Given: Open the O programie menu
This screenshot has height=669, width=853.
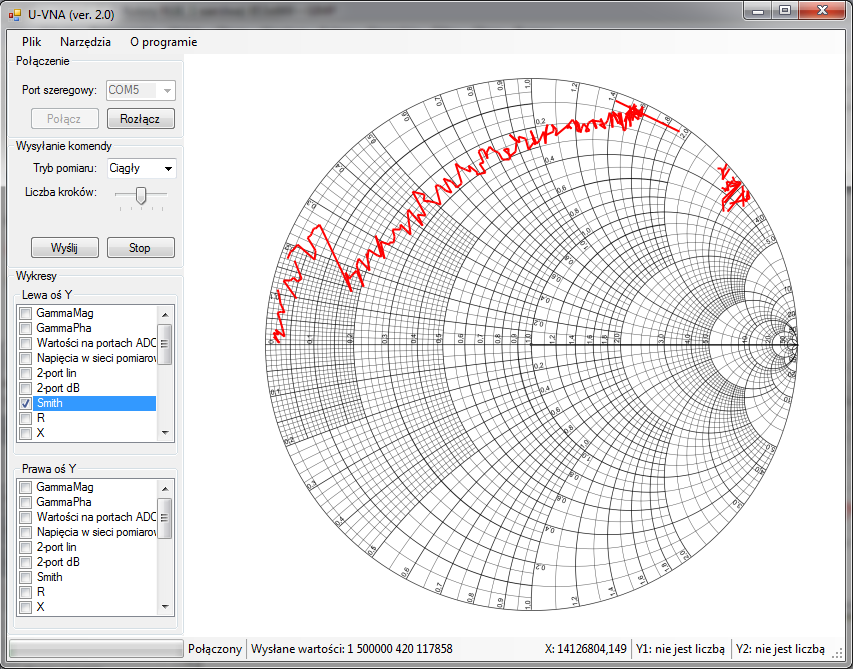Looking at the screenshot, I should [163, 42].
